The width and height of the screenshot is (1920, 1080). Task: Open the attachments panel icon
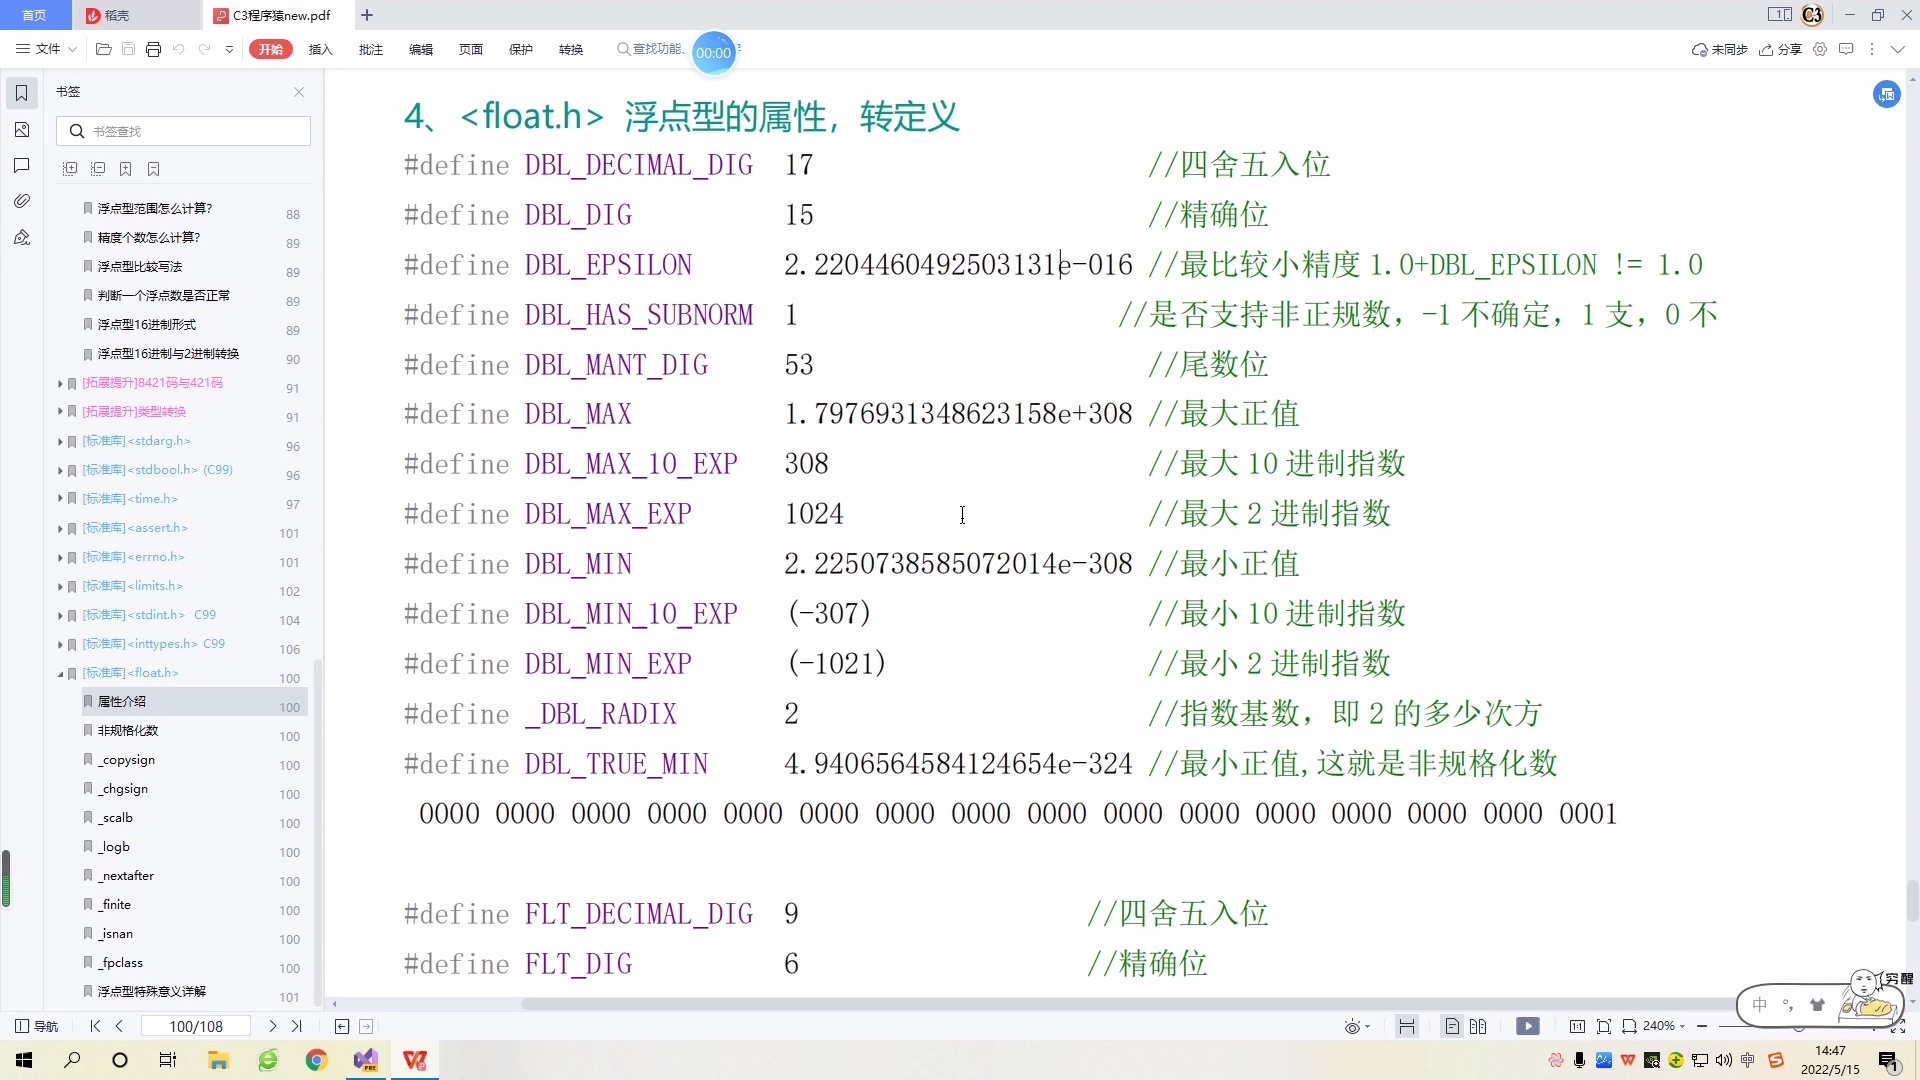pos(21,200)
